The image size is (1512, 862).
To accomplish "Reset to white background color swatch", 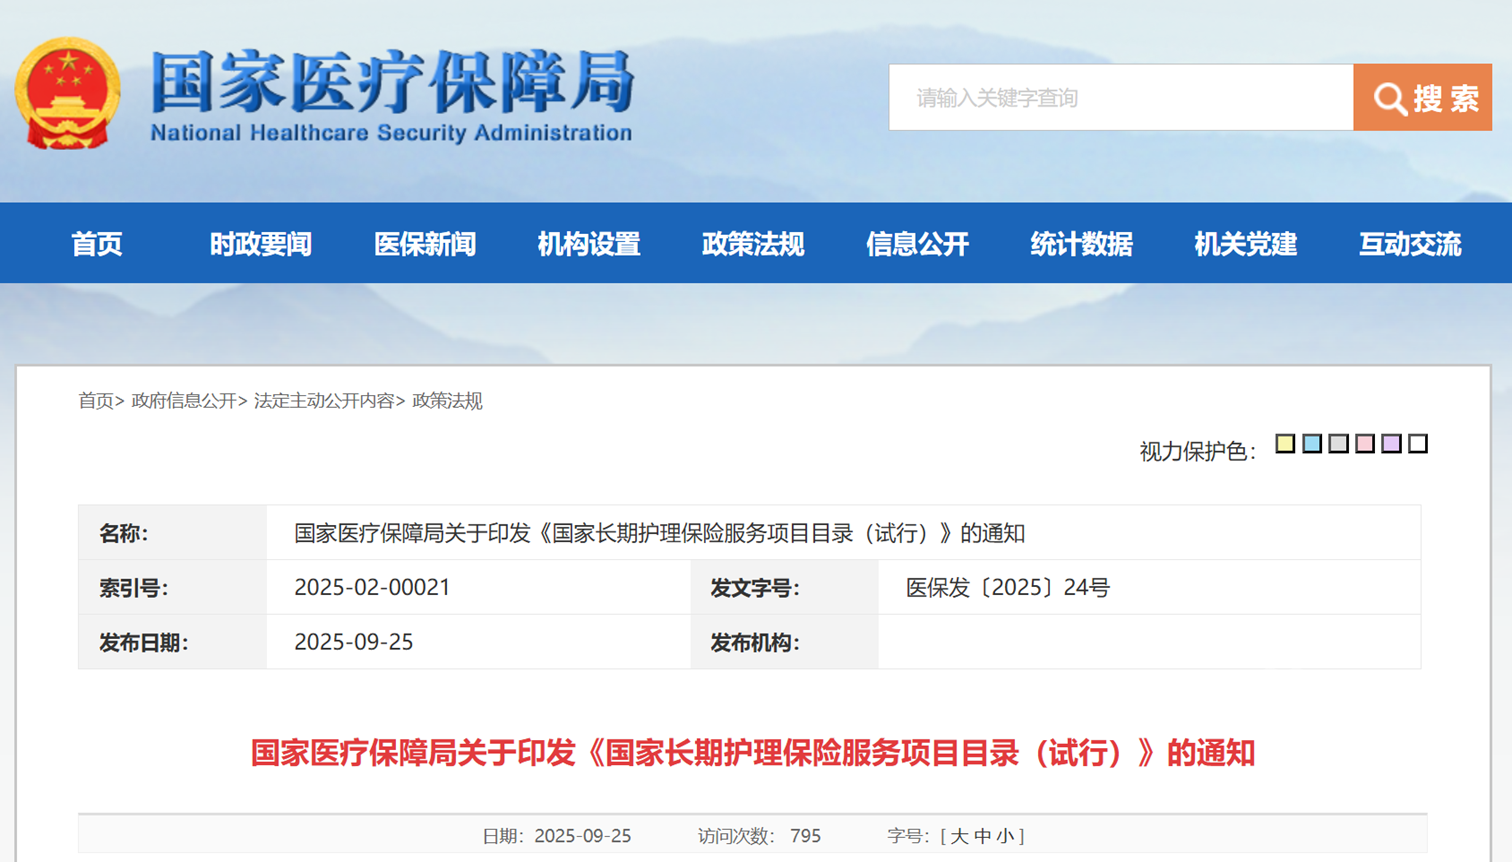I will pyautogui.click(x=1418, y=444).
